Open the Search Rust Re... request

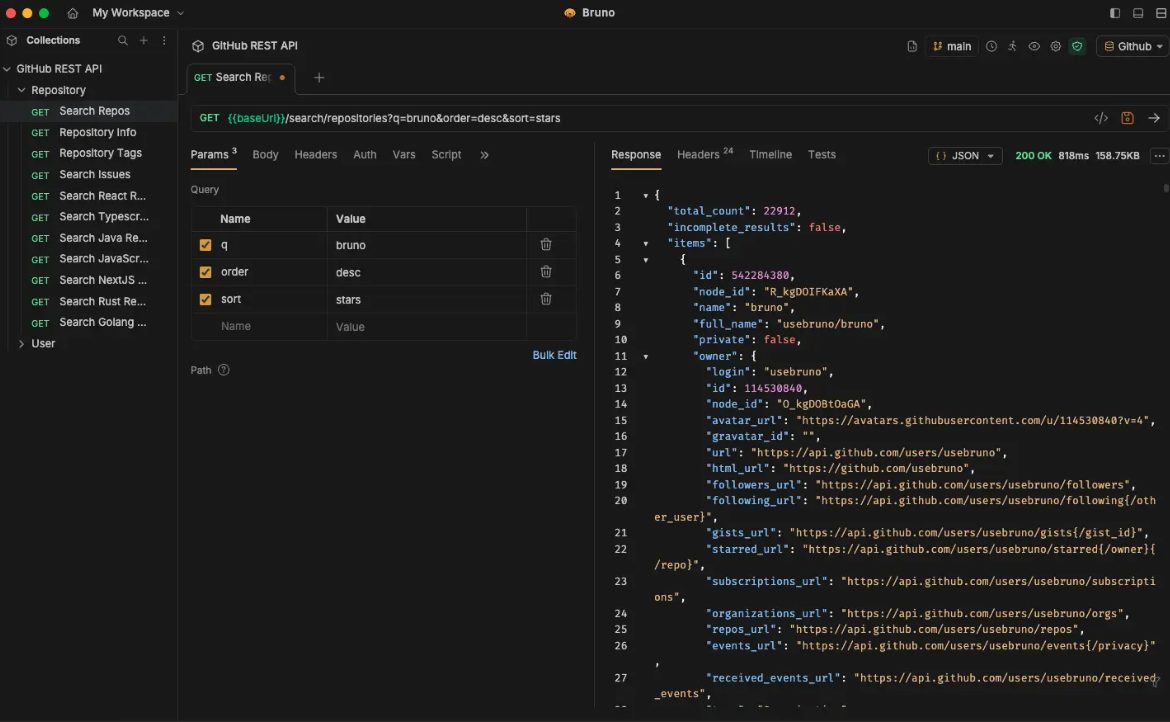coord(89,301)
